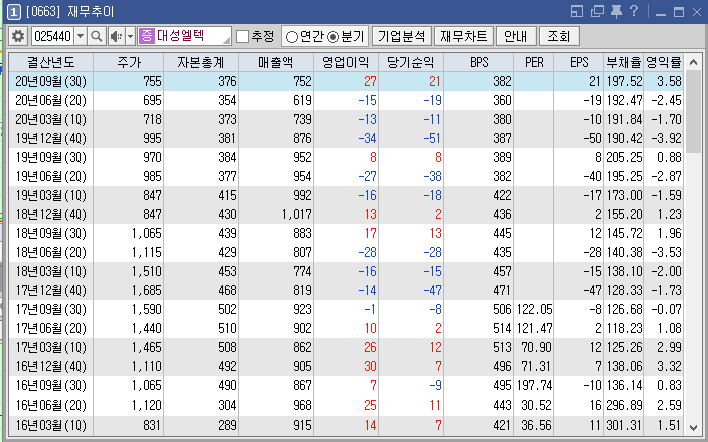The image size is (708, 442).
Task: Pin the window with pushpin icon
Action: (x=616, y=11)
